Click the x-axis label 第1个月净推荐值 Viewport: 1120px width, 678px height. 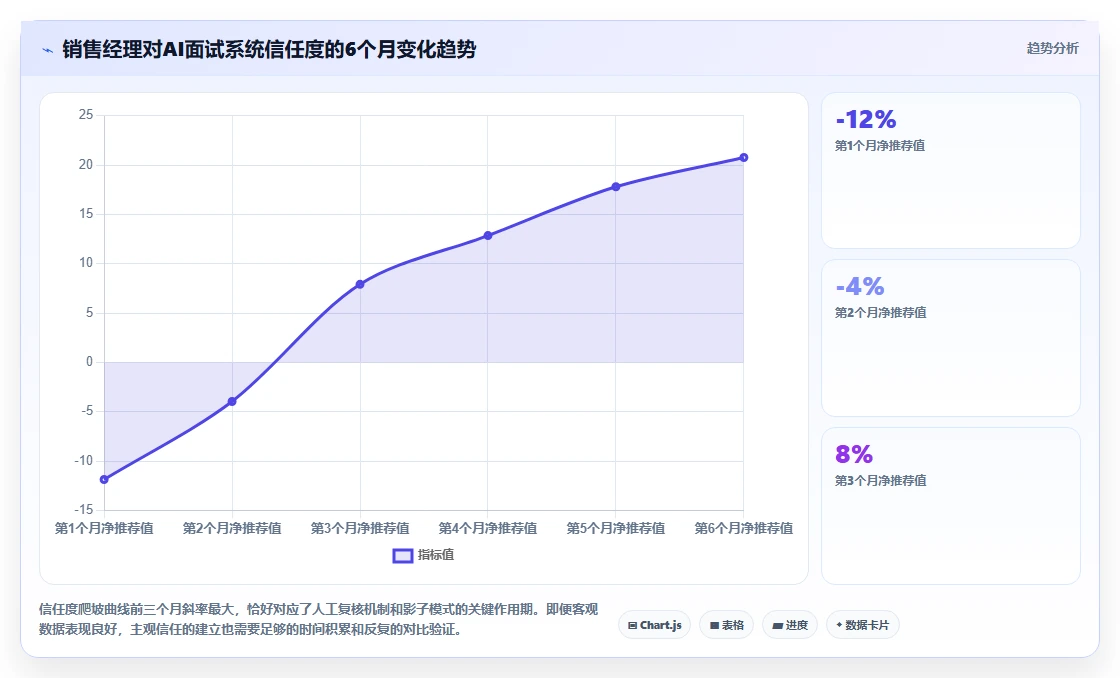(104, 528)
